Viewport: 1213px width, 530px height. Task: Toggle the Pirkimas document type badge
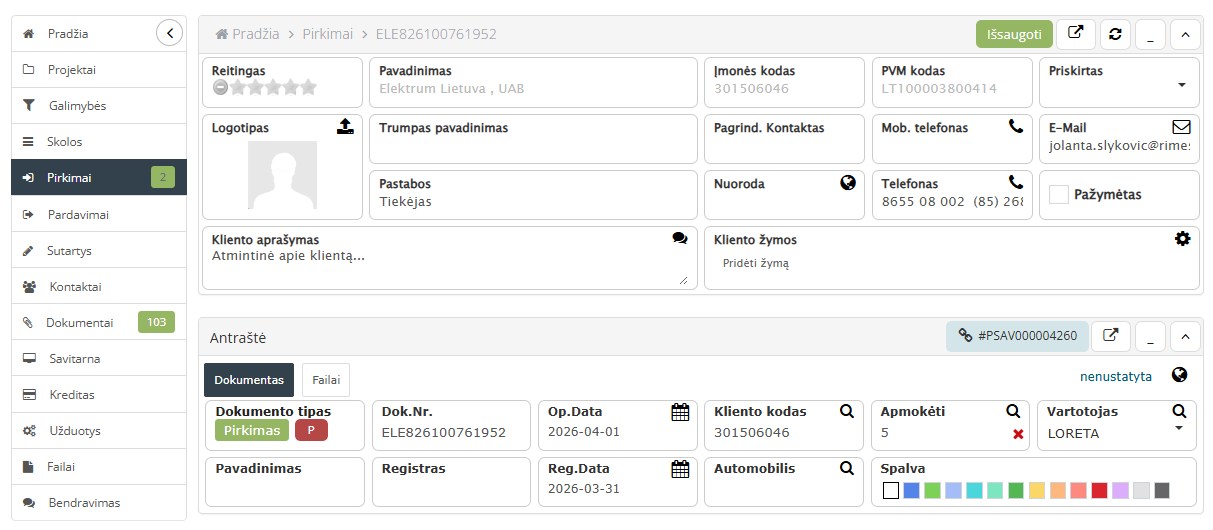pyautogui.click(x=252, y=430)
